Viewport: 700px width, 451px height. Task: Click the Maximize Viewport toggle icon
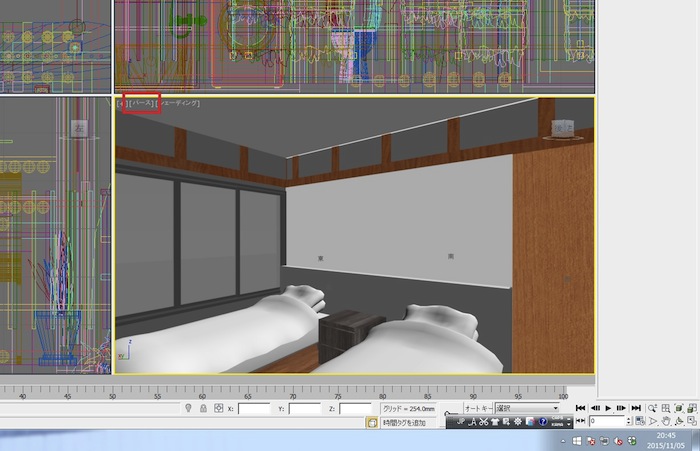[x=692, y=422]
